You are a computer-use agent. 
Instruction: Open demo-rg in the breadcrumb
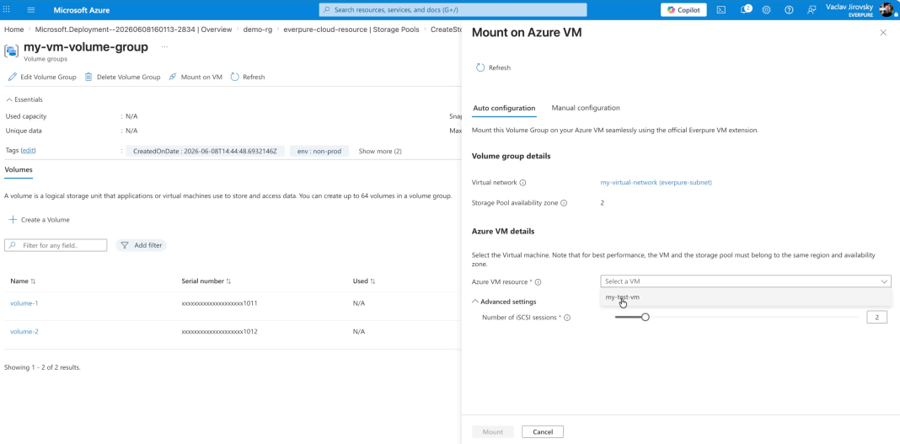click(x=258, y=29)
